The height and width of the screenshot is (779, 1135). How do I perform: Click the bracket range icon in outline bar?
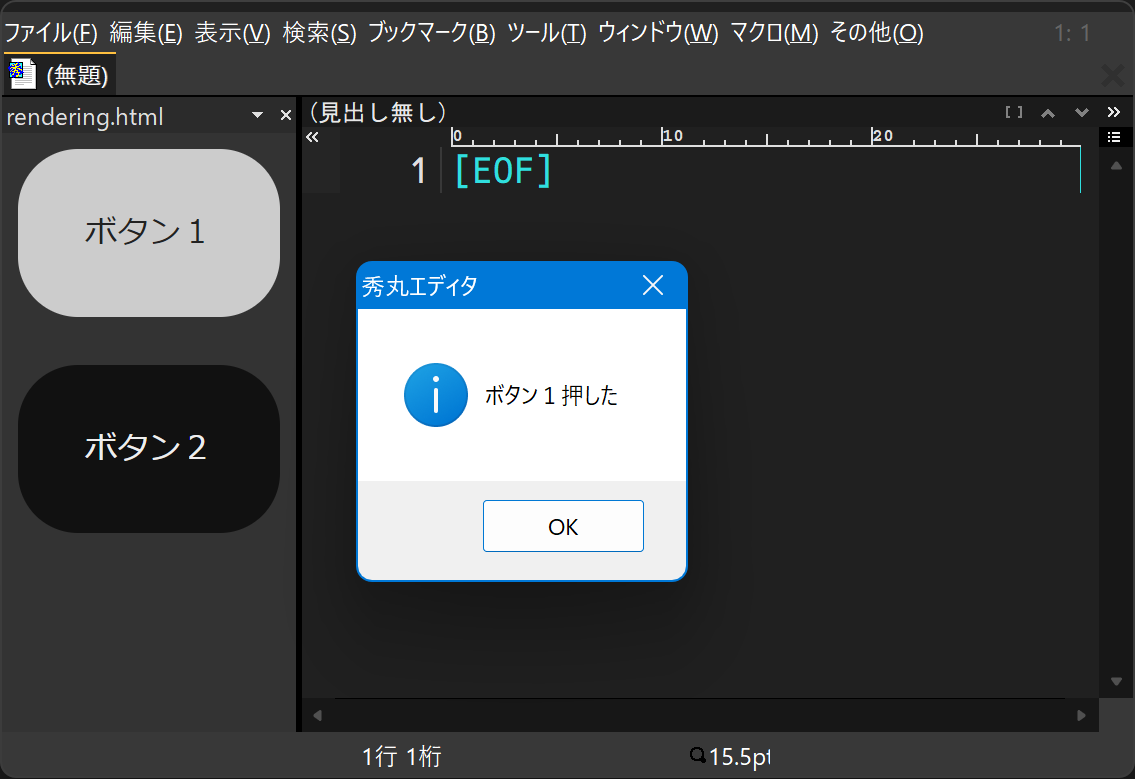(1014, 112)
